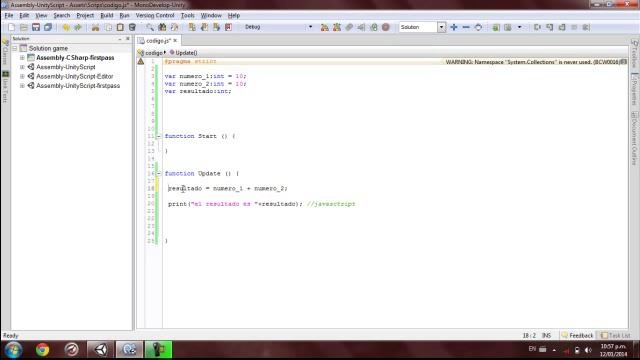
Task: Open the Run menu
Action: (x=124, y=16)
